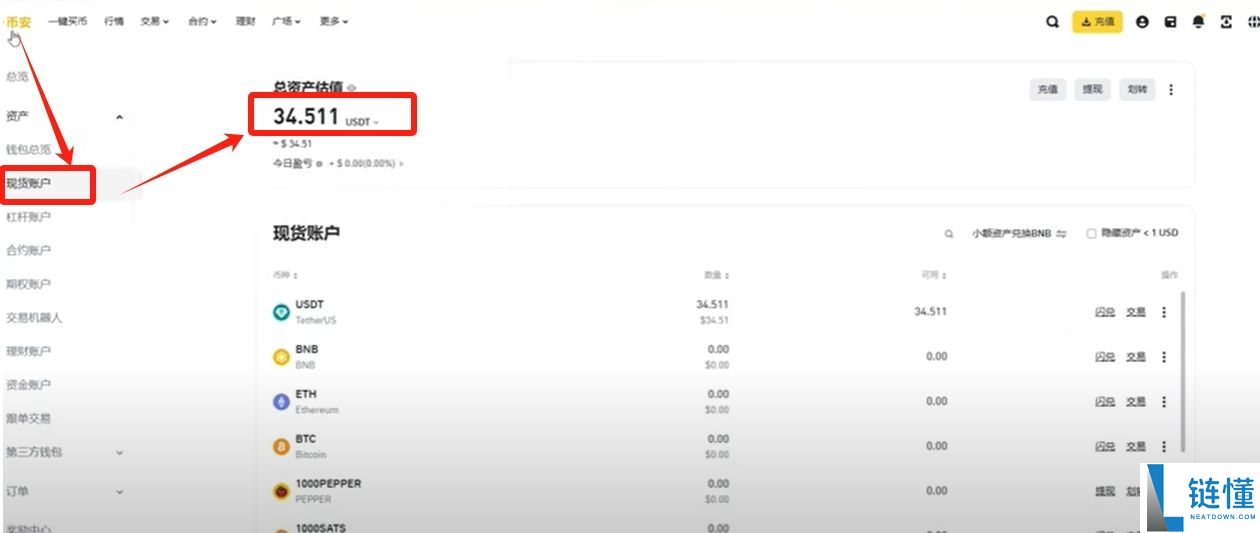The image size is (1260, 533).
Task: Open the wallet icon in top bar
Action: (1170, 21)
